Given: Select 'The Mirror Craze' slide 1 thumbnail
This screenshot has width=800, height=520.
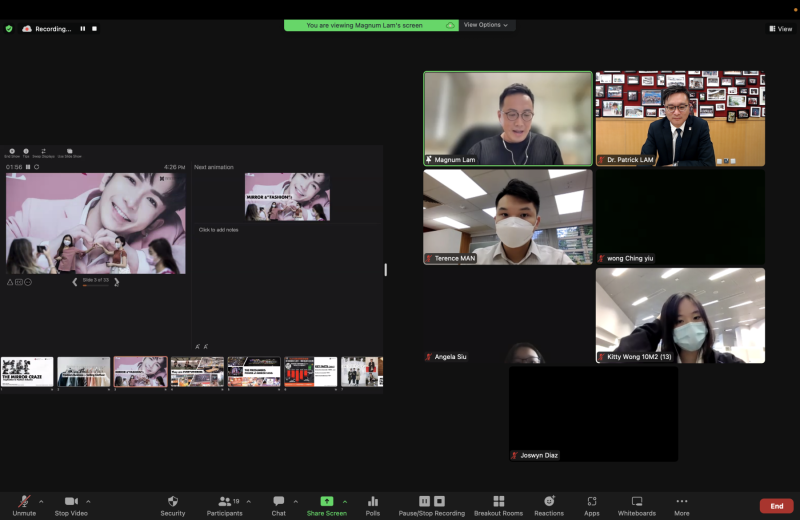Looking at the screenshot, I should click(x=27, y=372).
